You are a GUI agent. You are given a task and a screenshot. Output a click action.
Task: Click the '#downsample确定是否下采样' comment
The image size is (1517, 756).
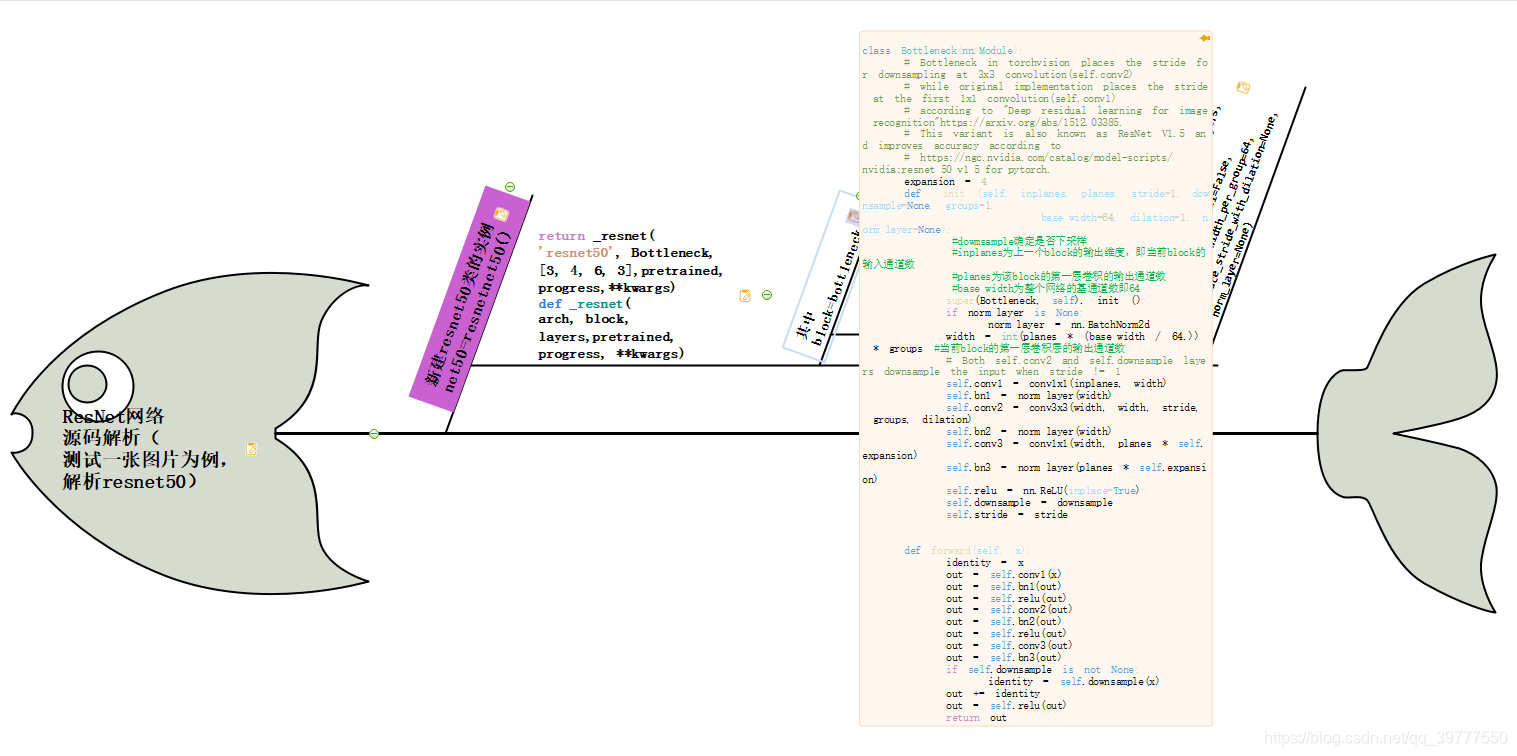pyautogui.click(x=1019, y=241)
